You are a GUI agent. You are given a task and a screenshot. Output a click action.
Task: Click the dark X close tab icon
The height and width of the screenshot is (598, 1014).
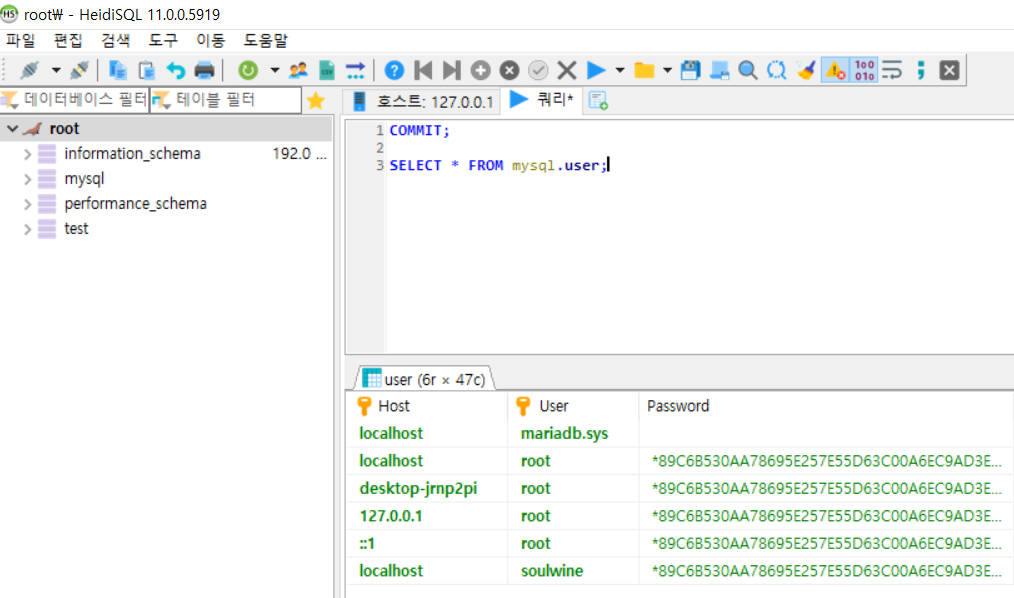click(949, 70)
